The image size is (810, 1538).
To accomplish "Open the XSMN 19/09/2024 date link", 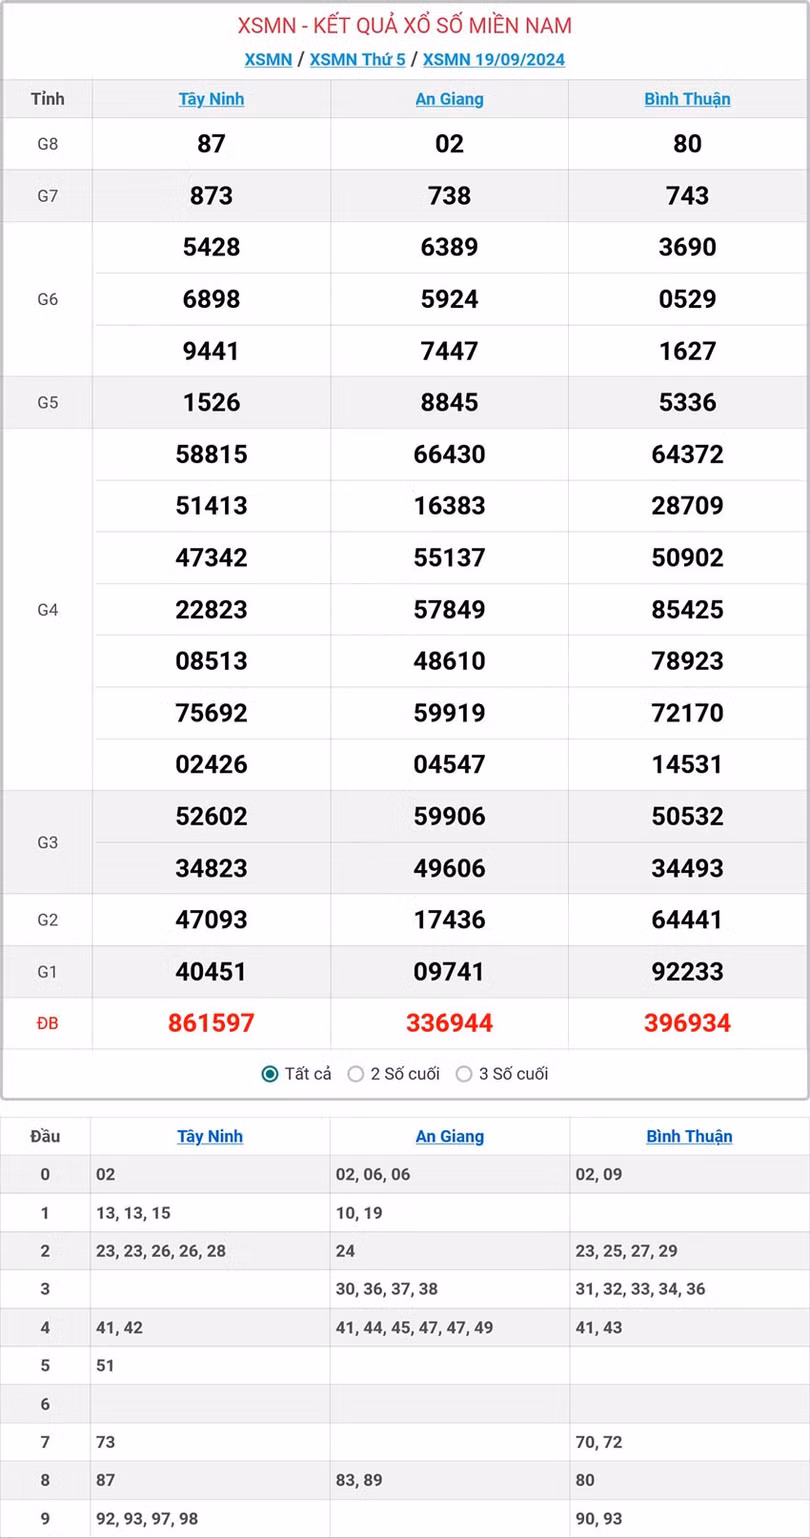I will 493,59.
